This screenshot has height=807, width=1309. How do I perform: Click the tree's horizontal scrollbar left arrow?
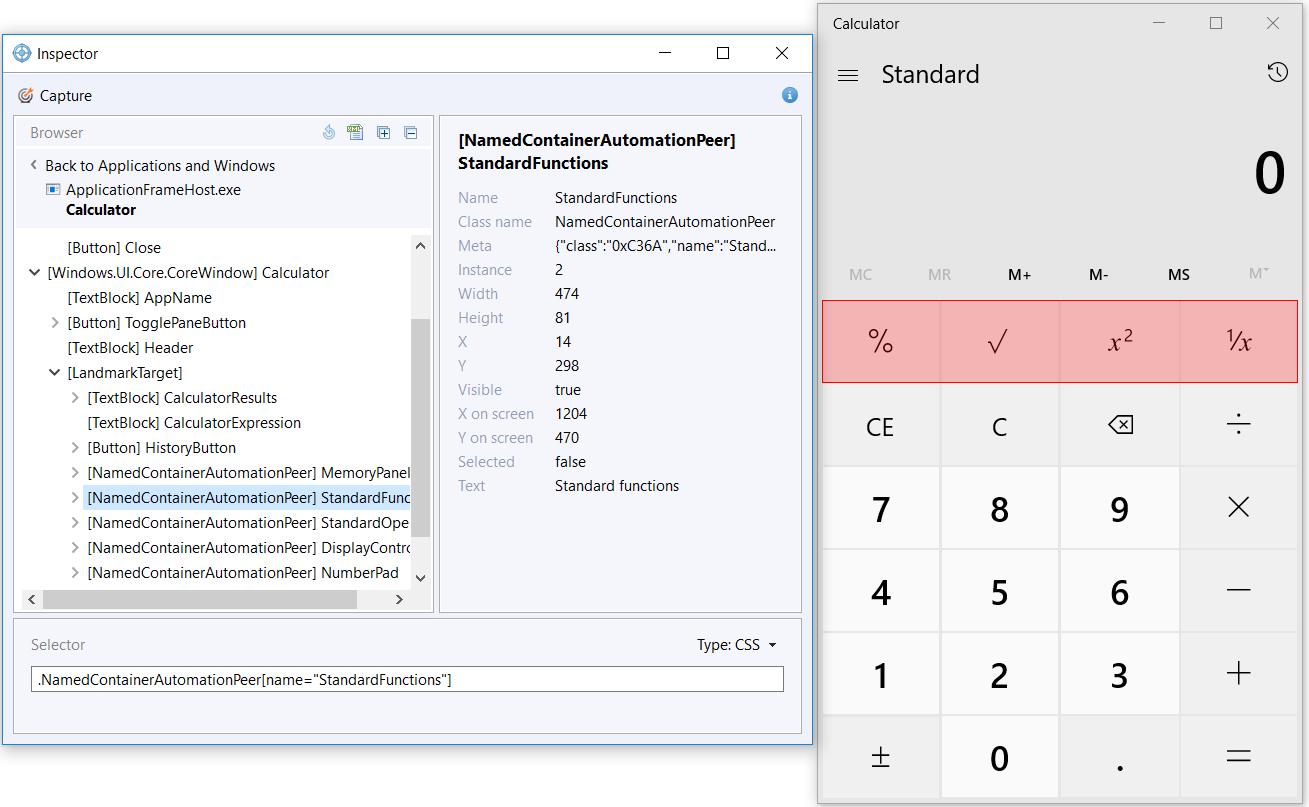point(31,600)
